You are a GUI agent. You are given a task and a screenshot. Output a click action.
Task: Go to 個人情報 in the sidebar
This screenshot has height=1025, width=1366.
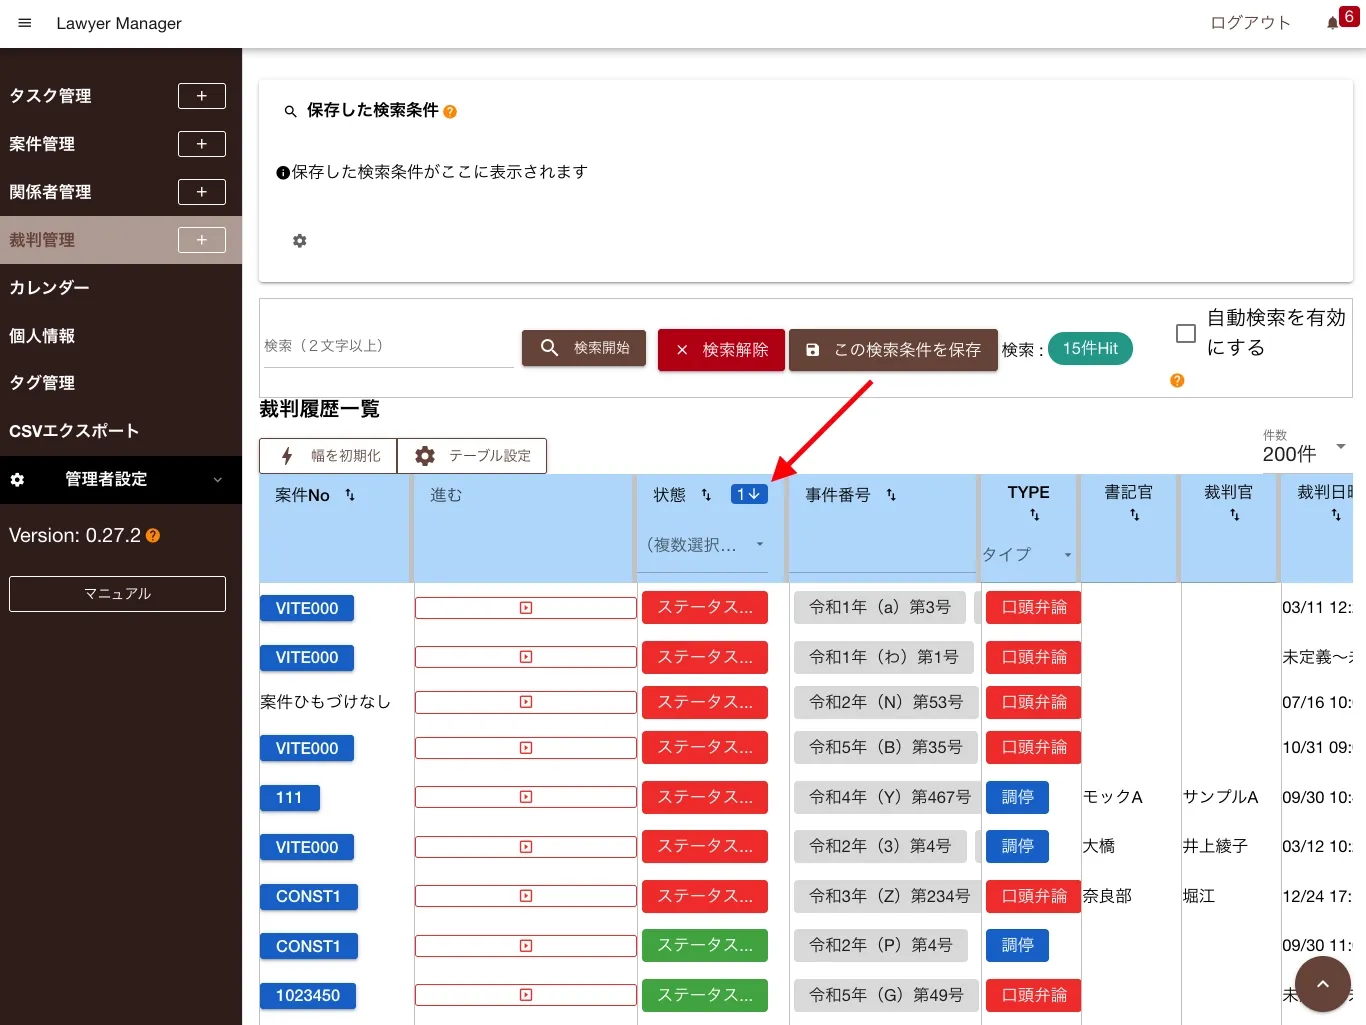click(x=42, y=336)
